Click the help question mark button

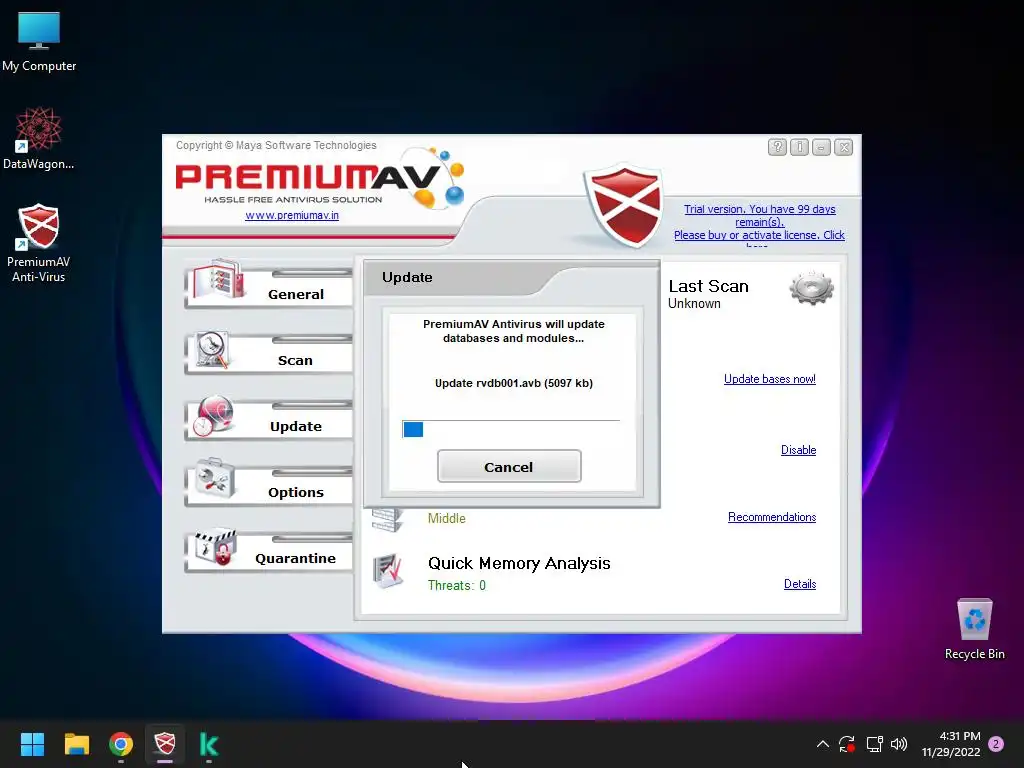(x=777, y=147)
